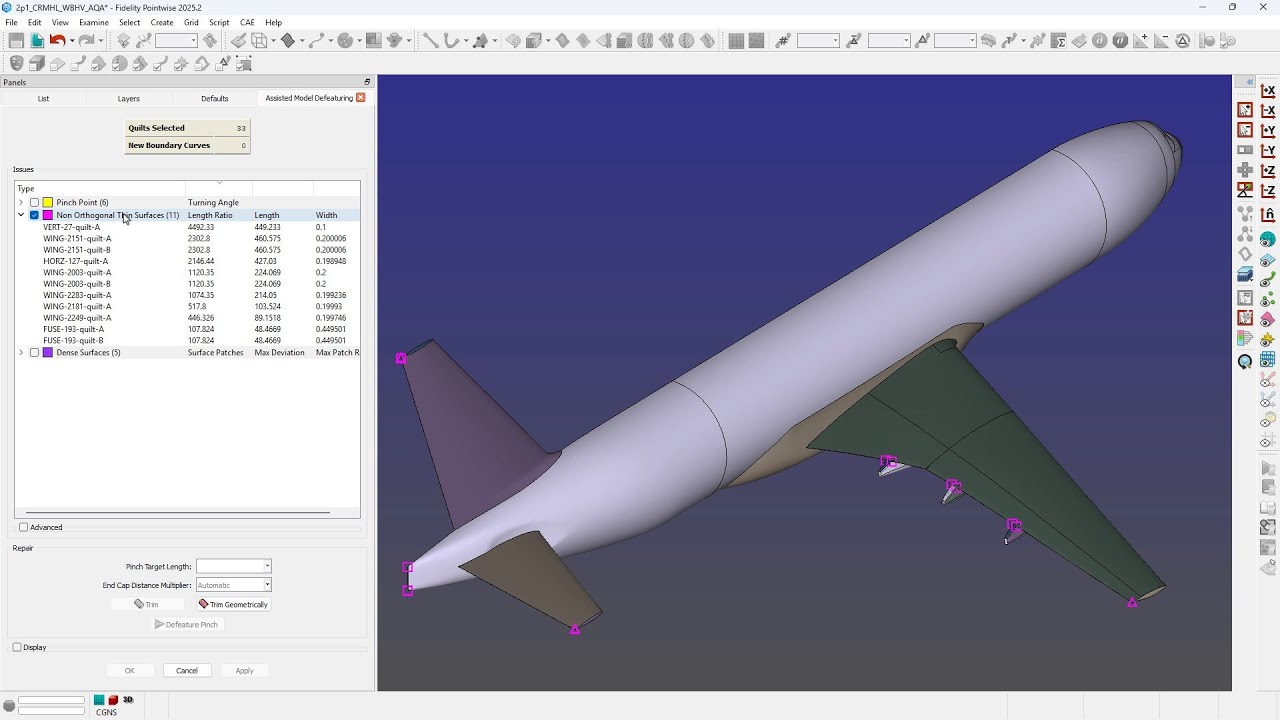Image resolution: width=1280 pixels, height=720 pixels.
Task: Check the Dense Surfaces issue checkbox
Action: [34, 353]
